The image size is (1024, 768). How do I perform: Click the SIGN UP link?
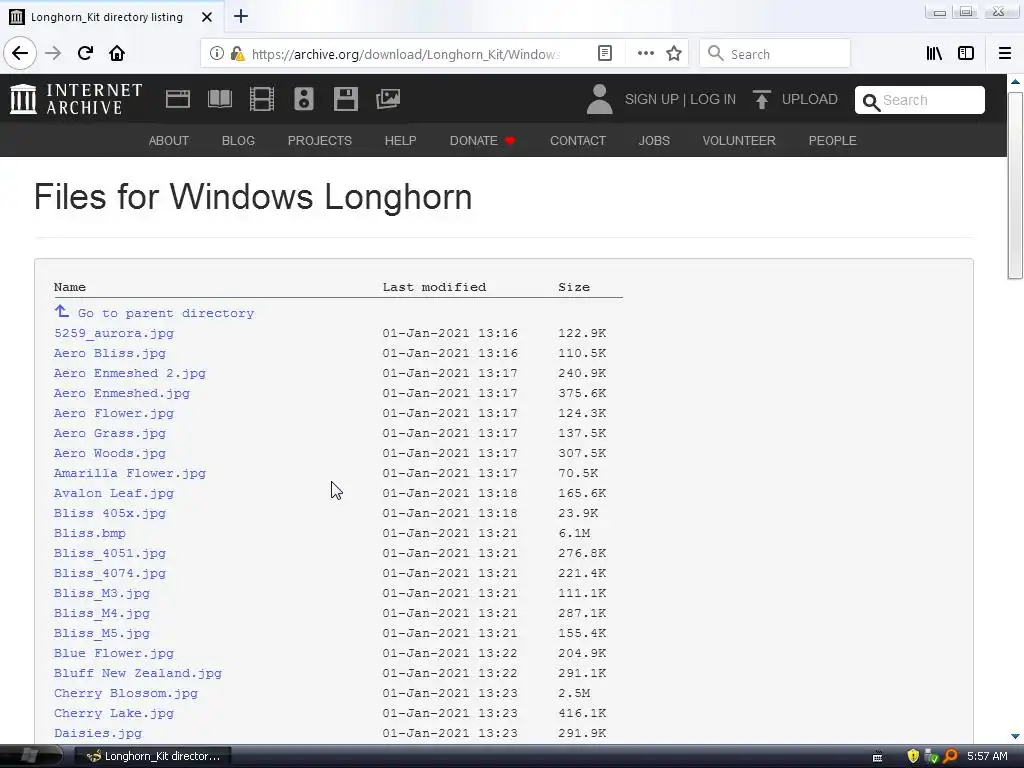point(652,99)
